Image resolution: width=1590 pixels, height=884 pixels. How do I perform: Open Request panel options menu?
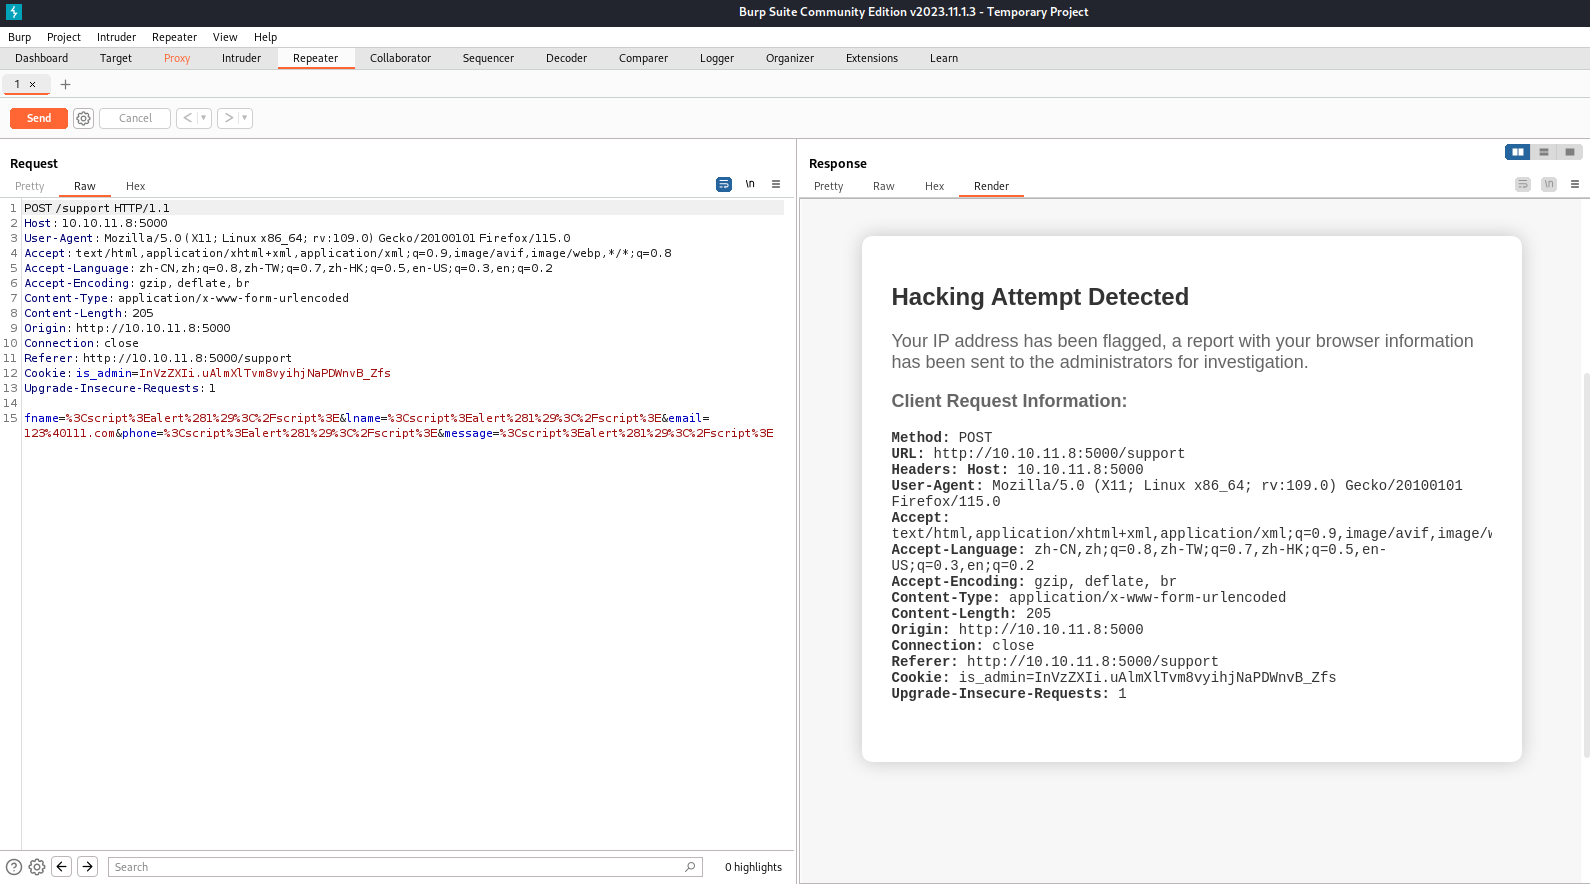[776, 184]
